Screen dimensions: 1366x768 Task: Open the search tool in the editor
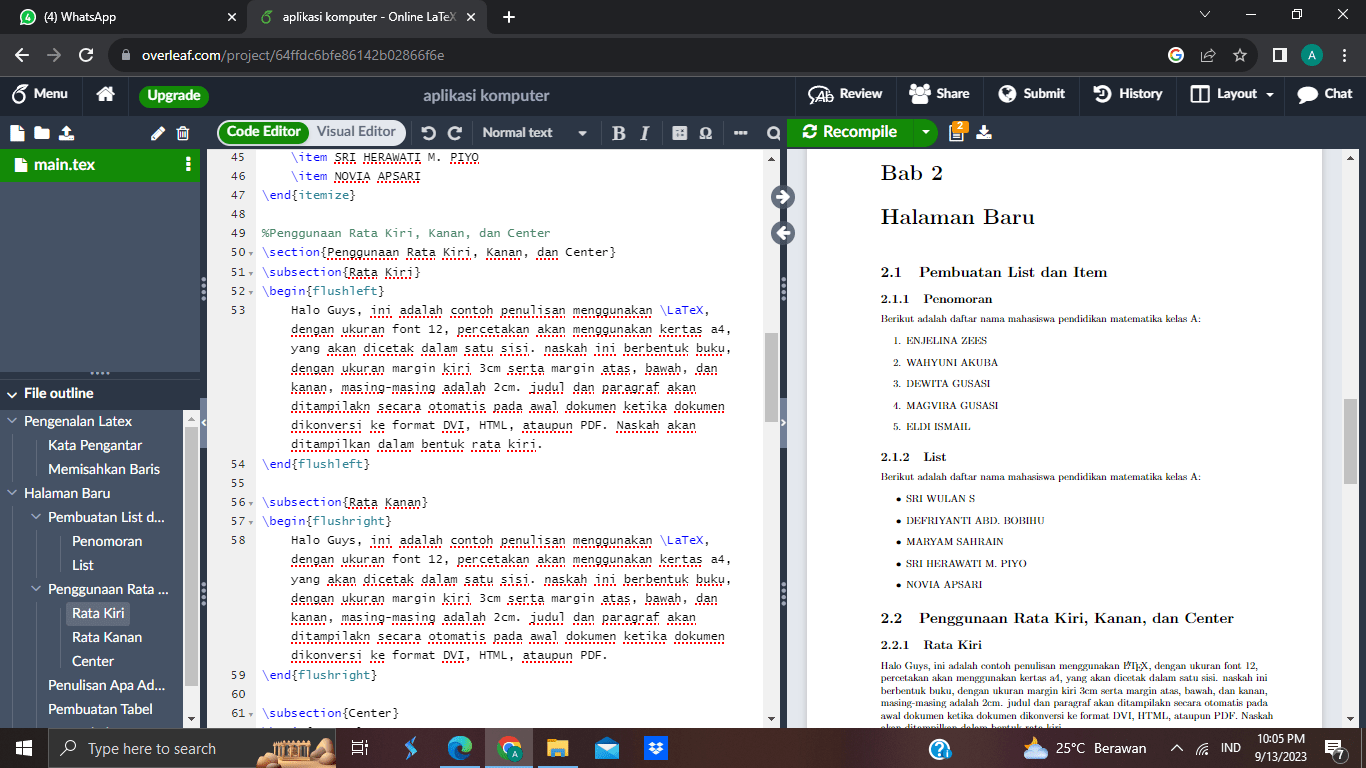[x=773, y=133]
